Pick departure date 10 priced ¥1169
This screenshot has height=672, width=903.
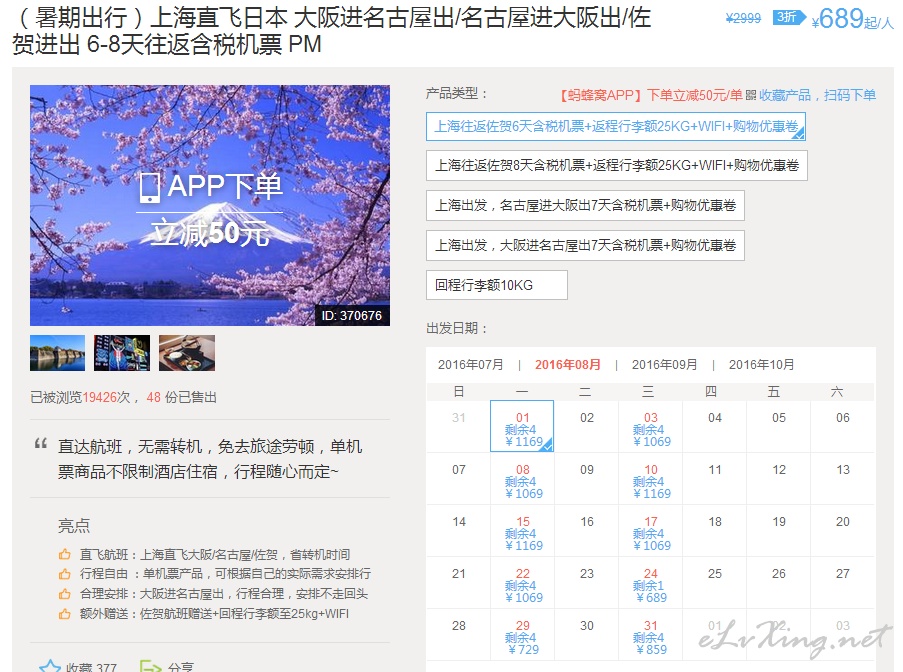pyautogui.click(x=650, y=479)
